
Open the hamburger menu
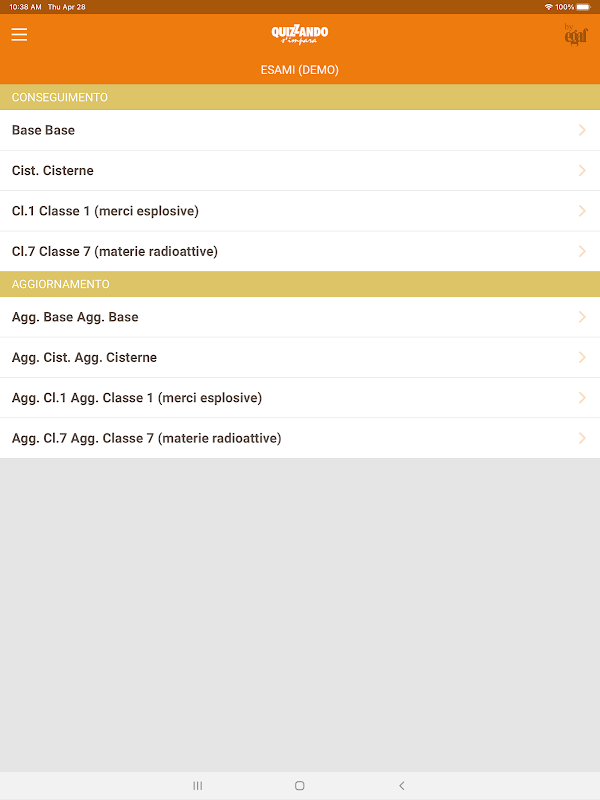click(x=19, y=34)
